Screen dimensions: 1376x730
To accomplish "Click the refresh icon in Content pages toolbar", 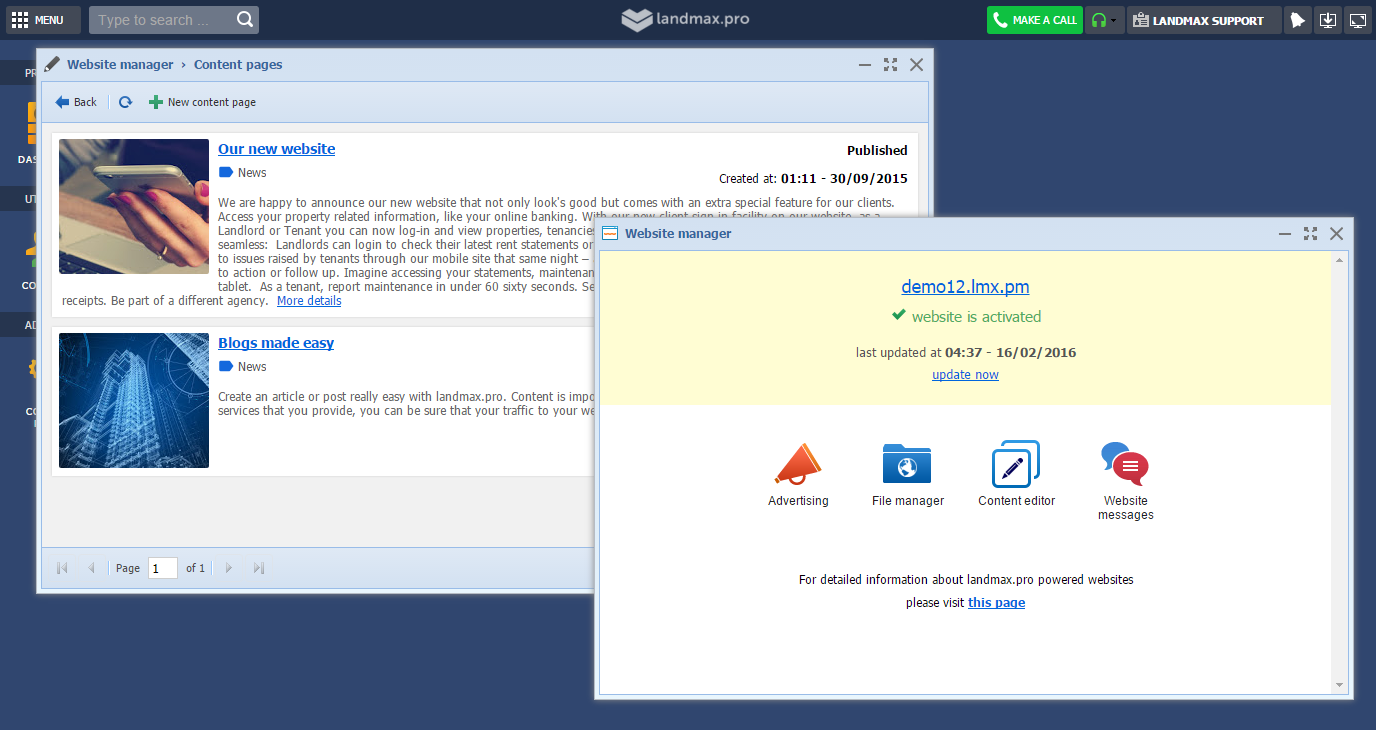I will 125,102.
